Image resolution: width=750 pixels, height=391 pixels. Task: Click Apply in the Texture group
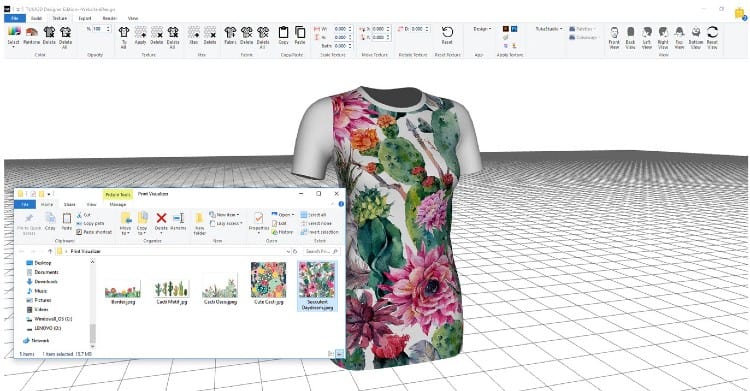[140, 36]
